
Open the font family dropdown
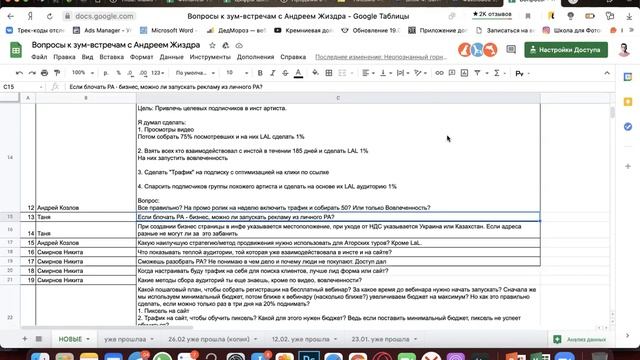pos(195,73)
